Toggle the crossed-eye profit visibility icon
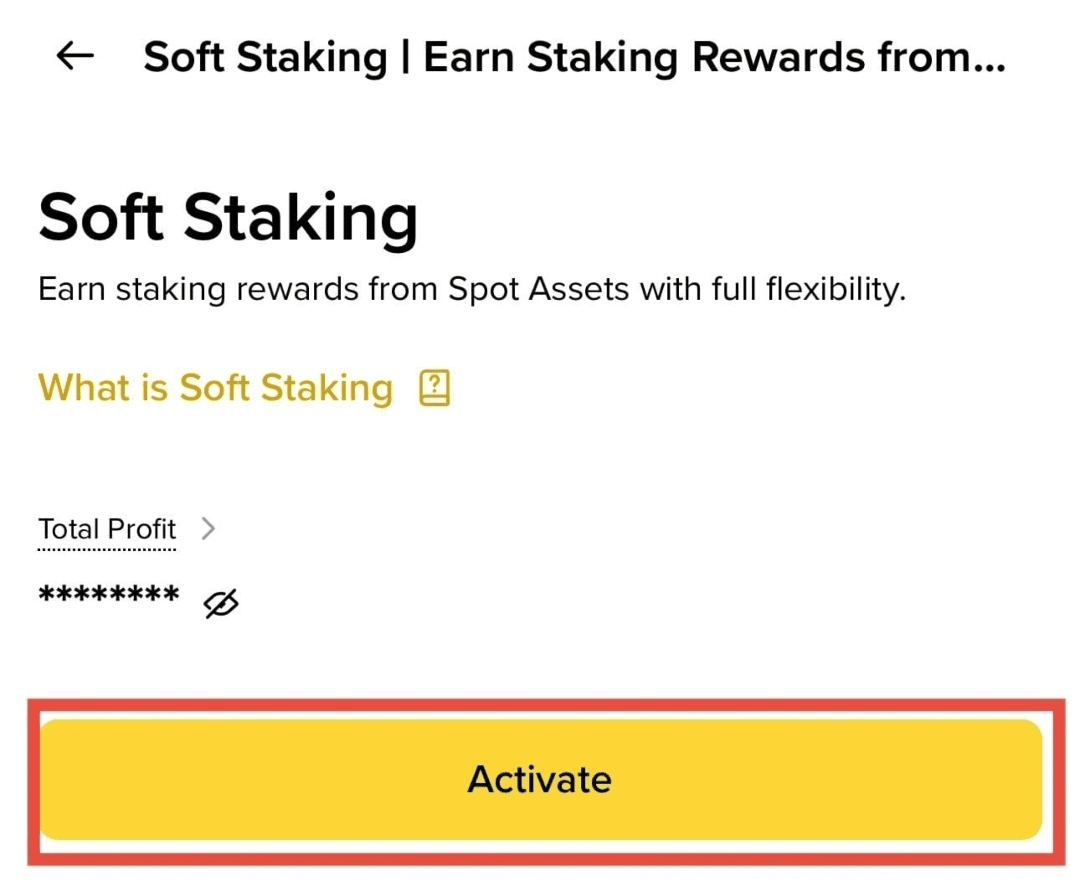Viewport: 1080px width, 890px height. (x=220, y=603)
